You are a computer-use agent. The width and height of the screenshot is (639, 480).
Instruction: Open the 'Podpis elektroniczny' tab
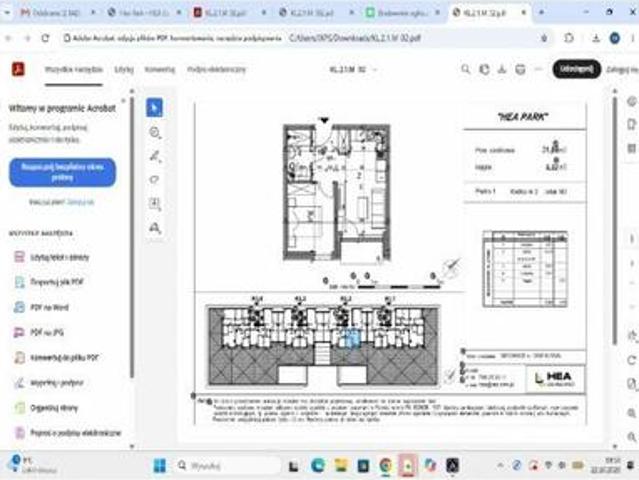pyautogui.click(x=216, y=69)
